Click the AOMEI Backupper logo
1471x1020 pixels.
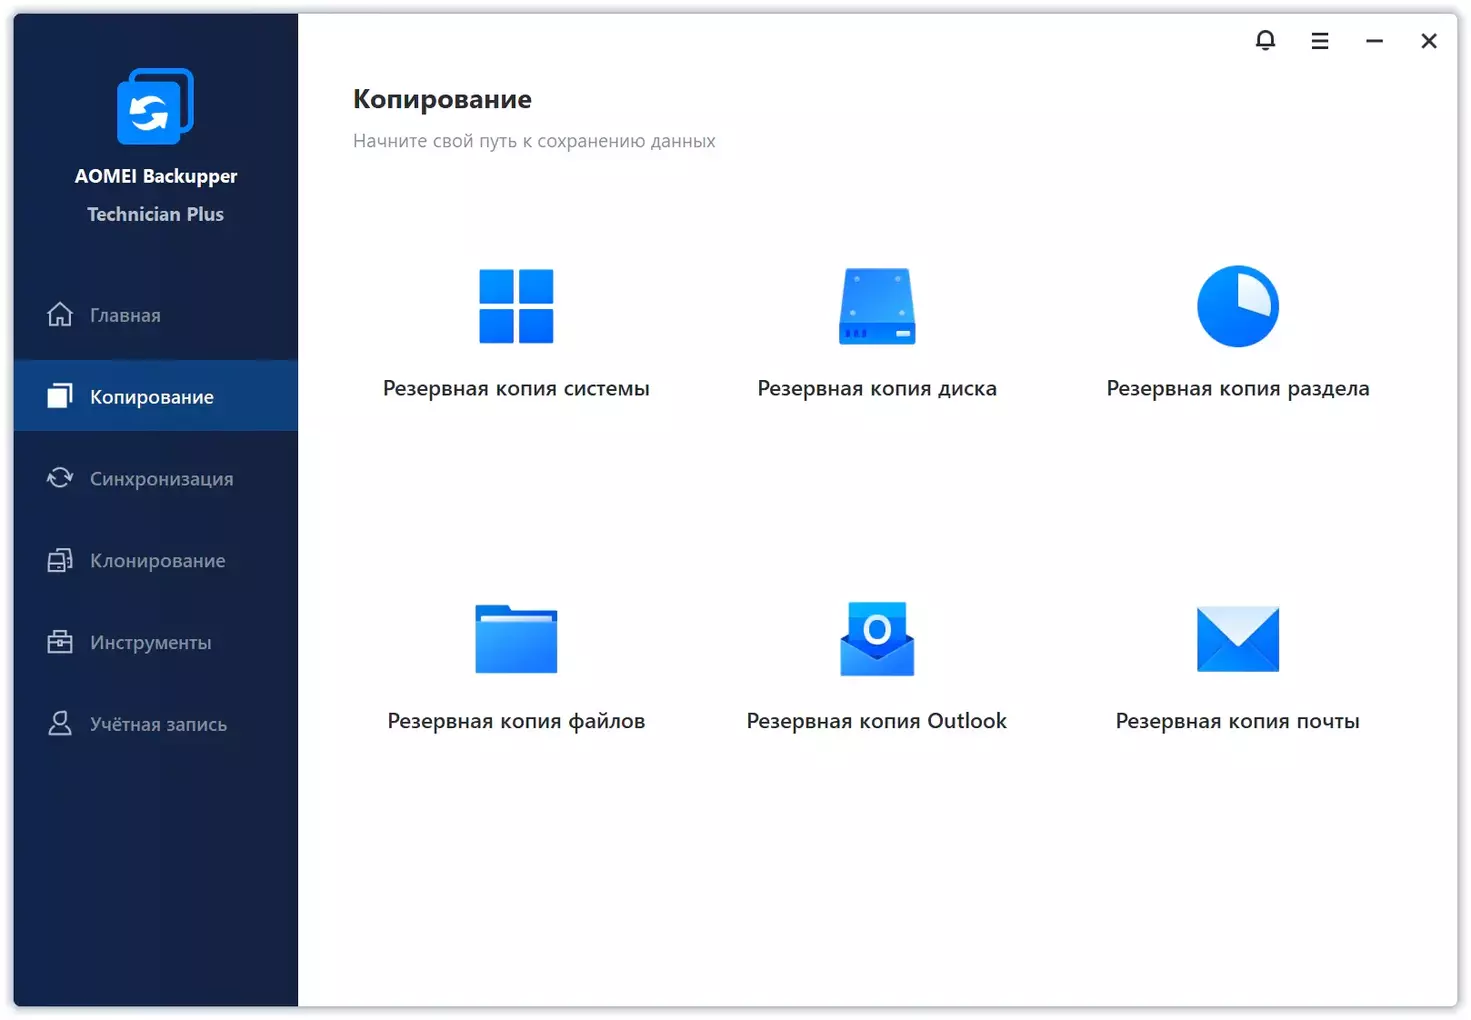(x=155, y=106)
